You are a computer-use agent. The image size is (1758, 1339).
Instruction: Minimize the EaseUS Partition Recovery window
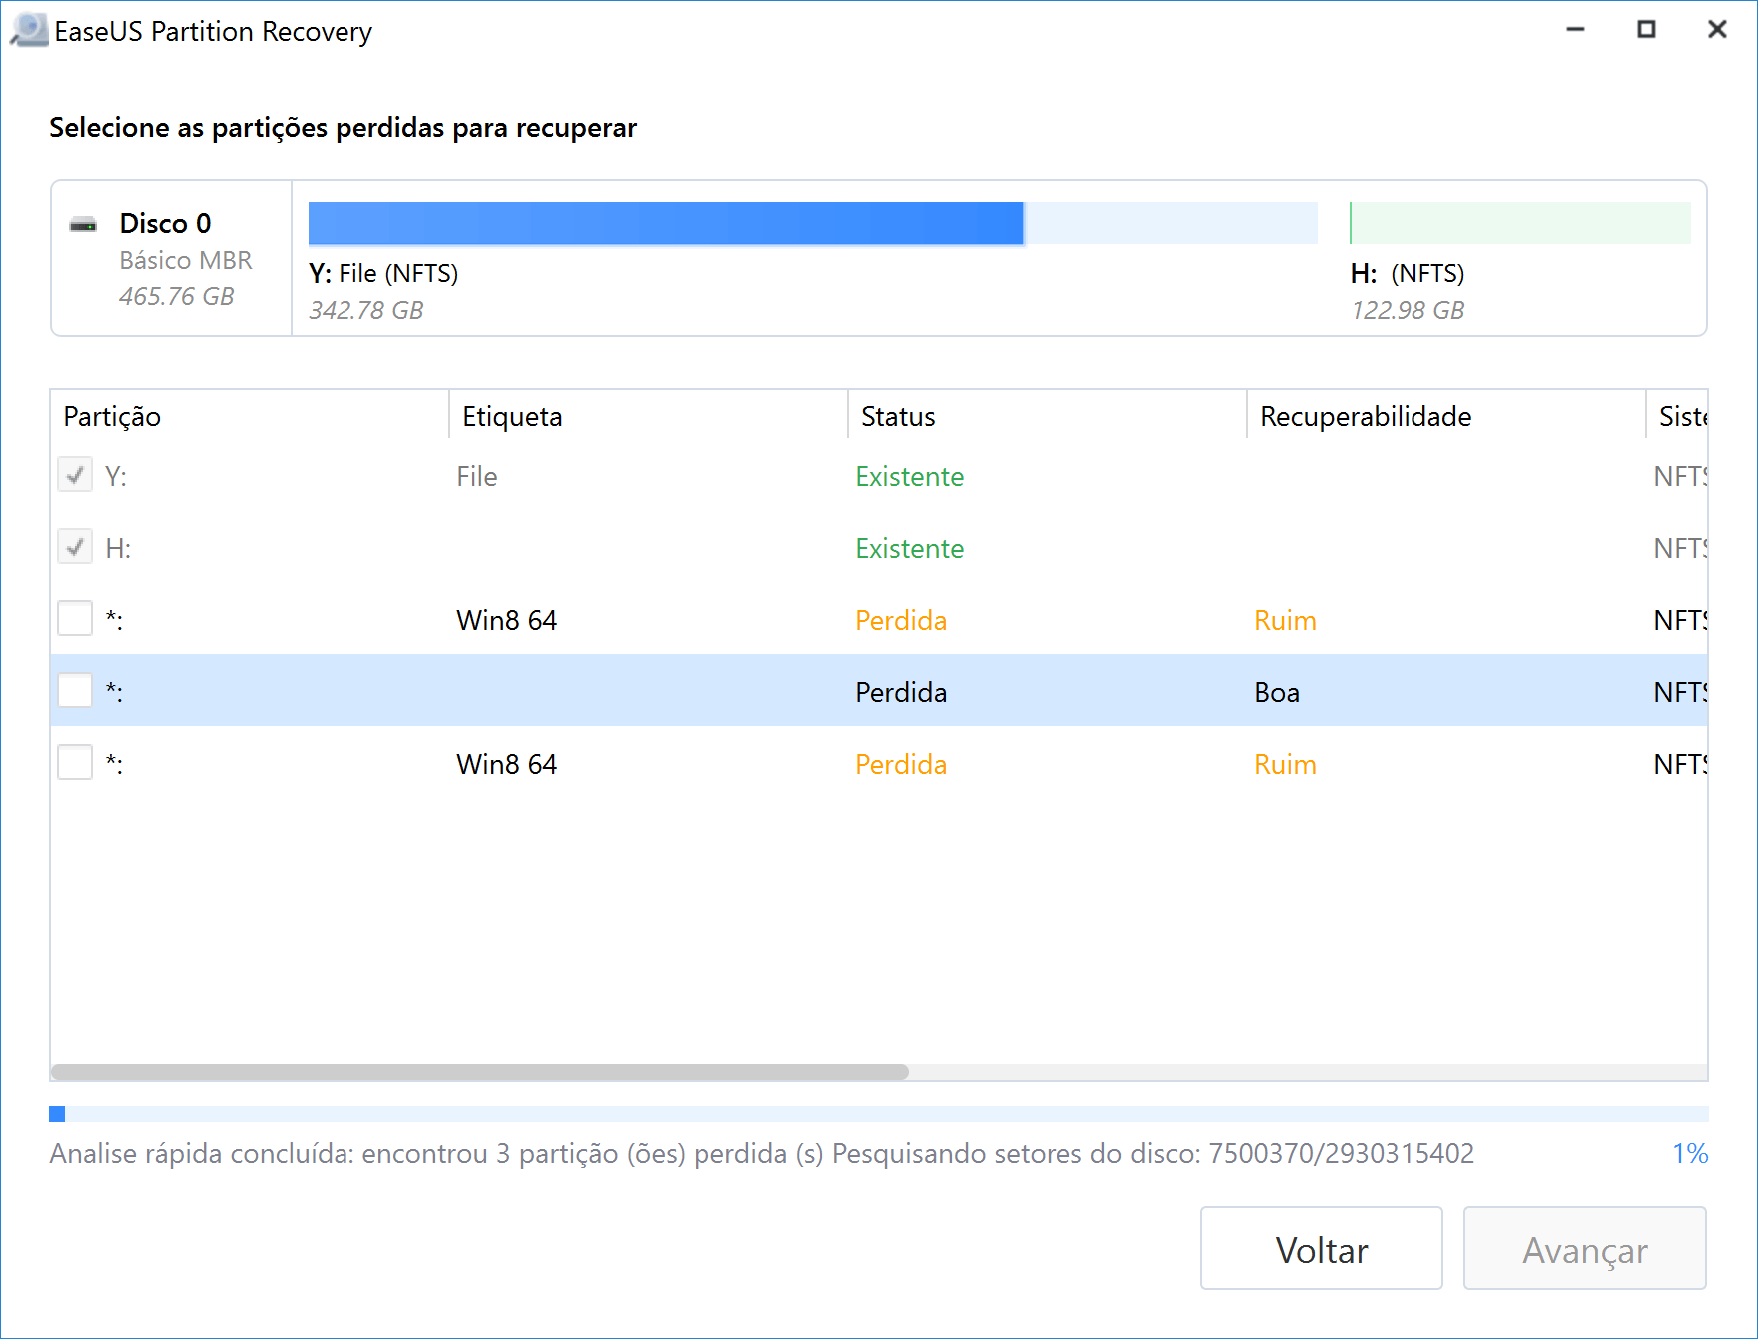point(1575,29)
